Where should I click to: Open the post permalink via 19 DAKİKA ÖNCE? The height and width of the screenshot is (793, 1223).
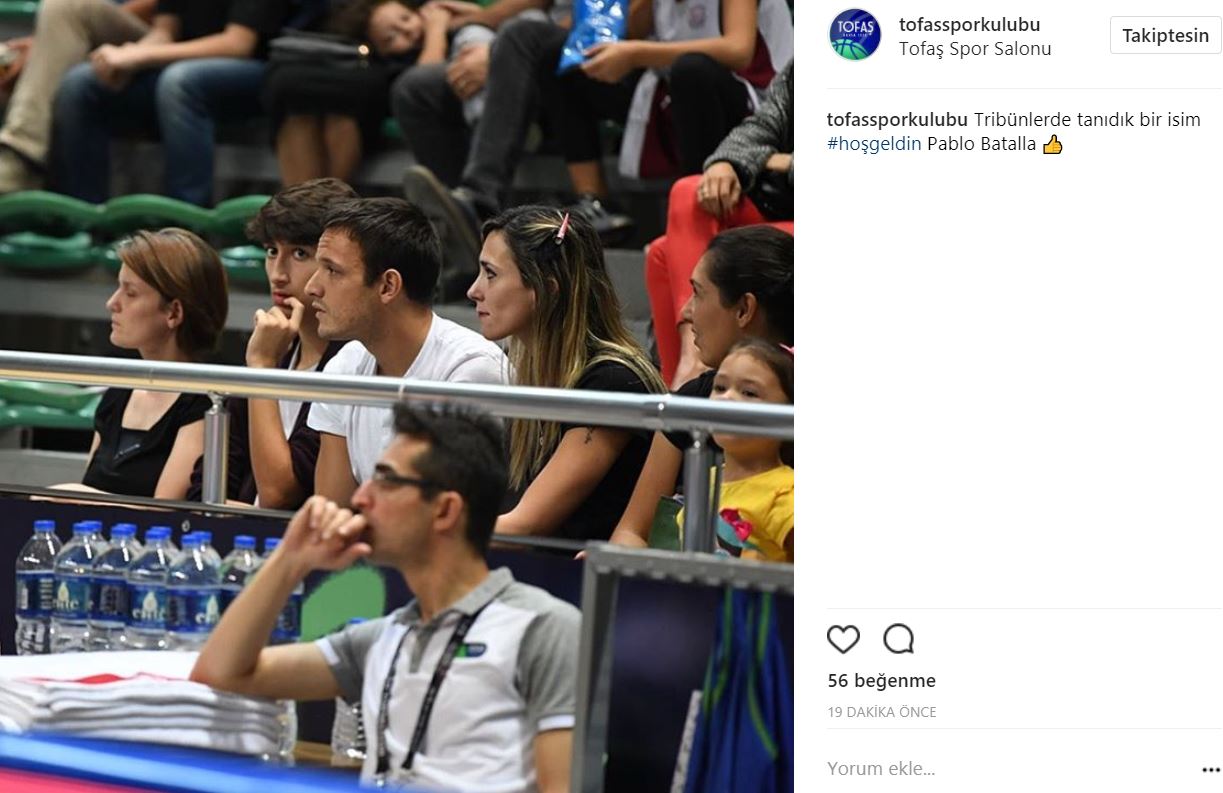tap(882, 713)
